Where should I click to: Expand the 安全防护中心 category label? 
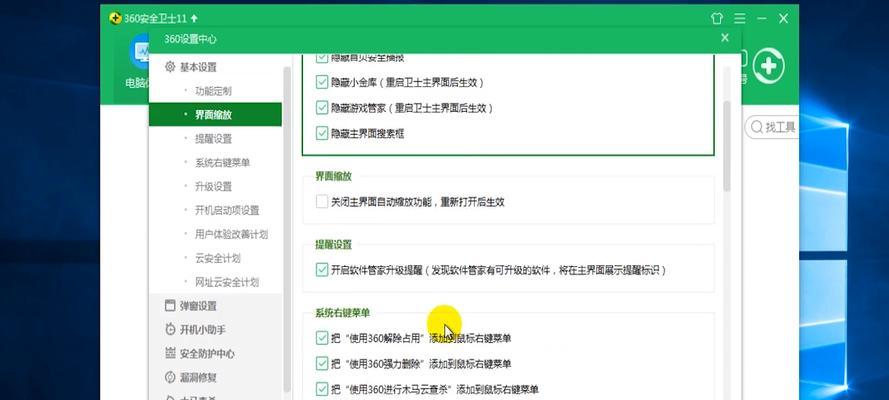(207, 354)
